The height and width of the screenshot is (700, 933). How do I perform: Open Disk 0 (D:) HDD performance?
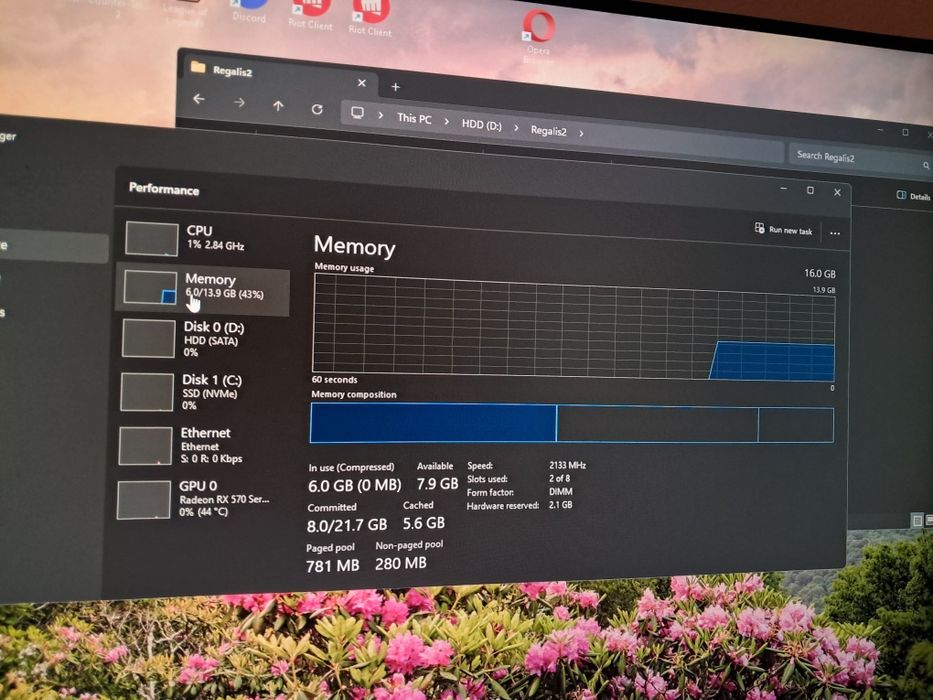pyautogui.click(x=201, y=339)
